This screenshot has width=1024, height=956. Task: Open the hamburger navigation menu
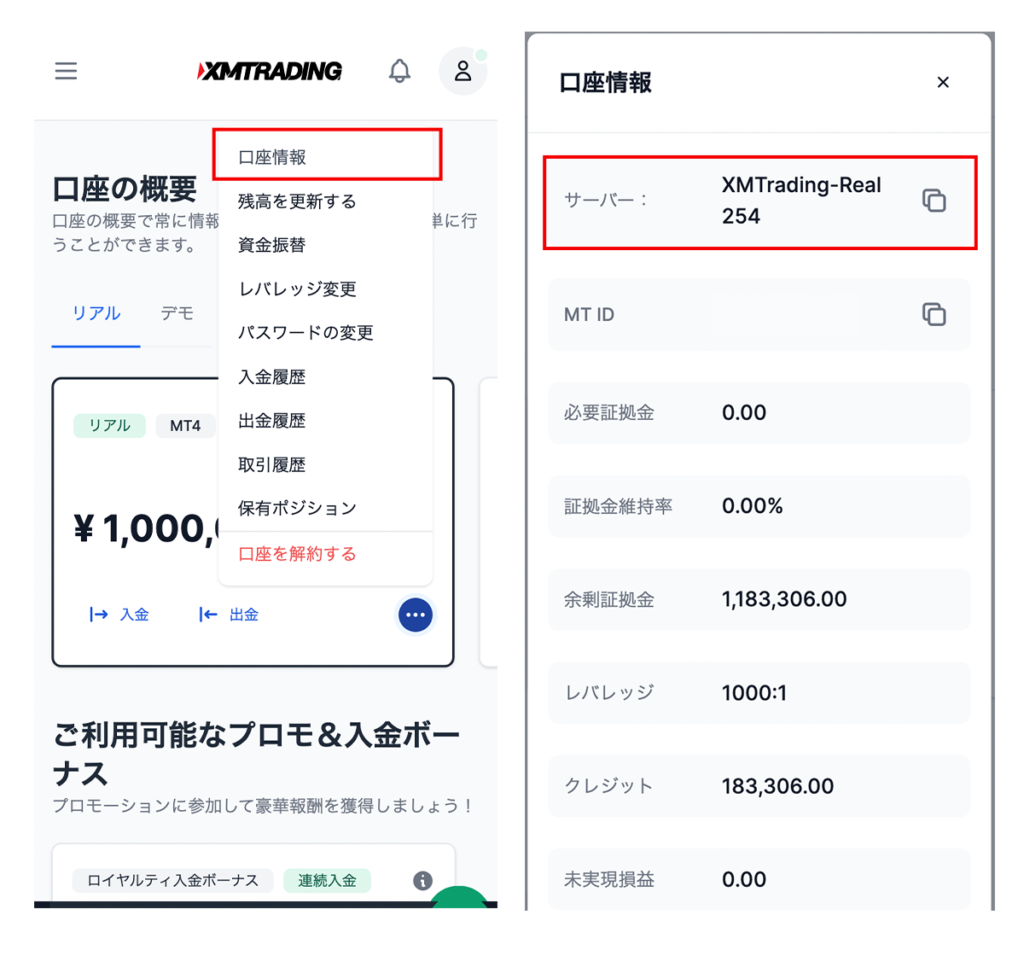66,71
